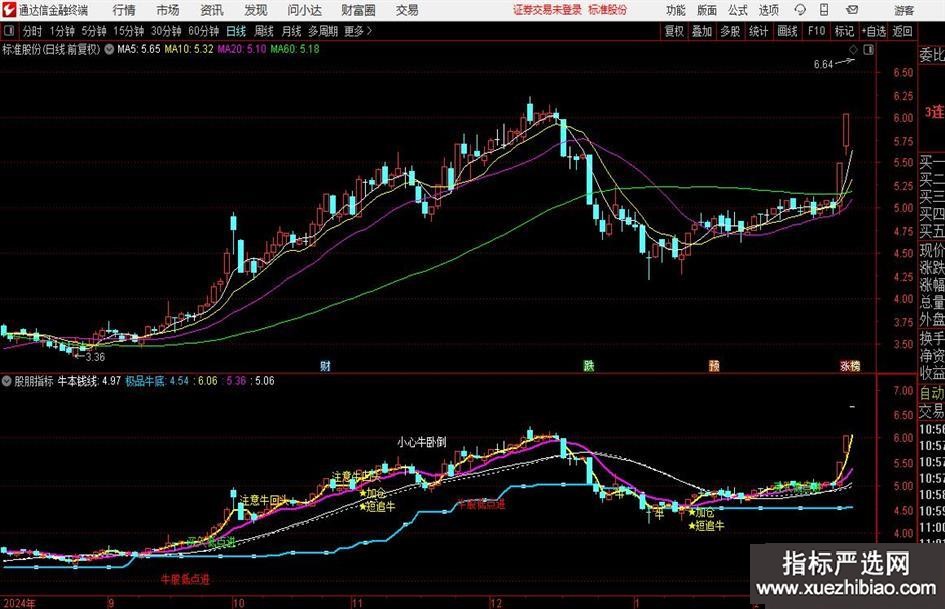The width and height of the screenshot is (945, 609).
Task: Switch to 1分钟 period tab
Action: coord(62,31)
